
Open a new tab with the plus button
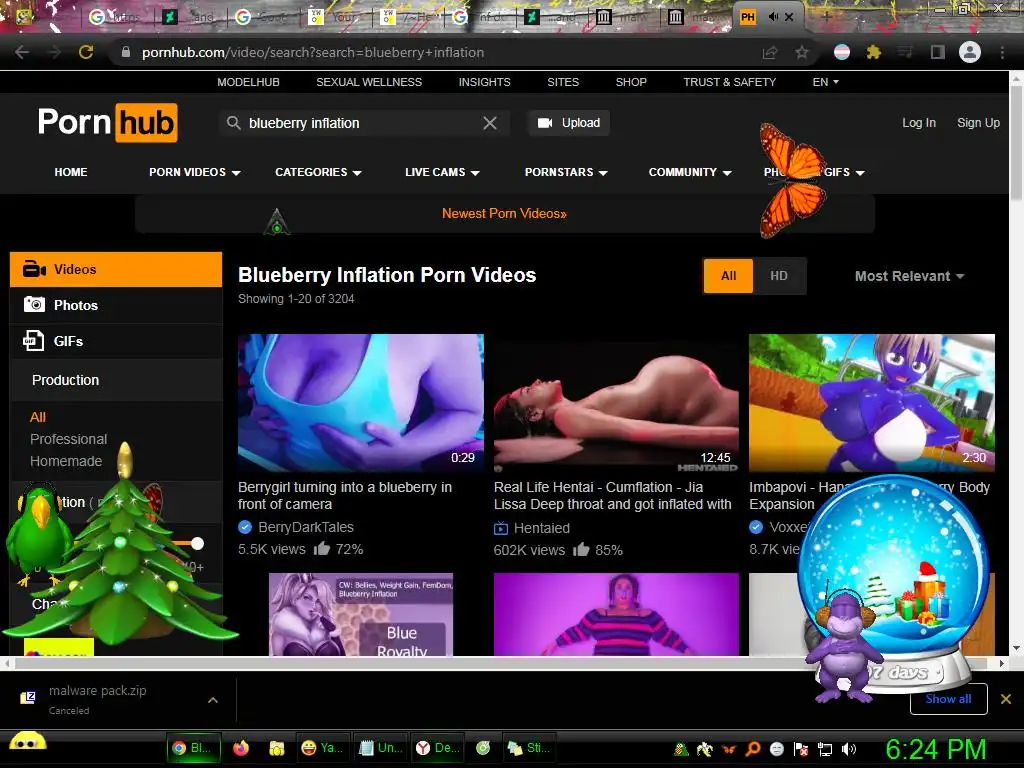click(x=826, y=17)
